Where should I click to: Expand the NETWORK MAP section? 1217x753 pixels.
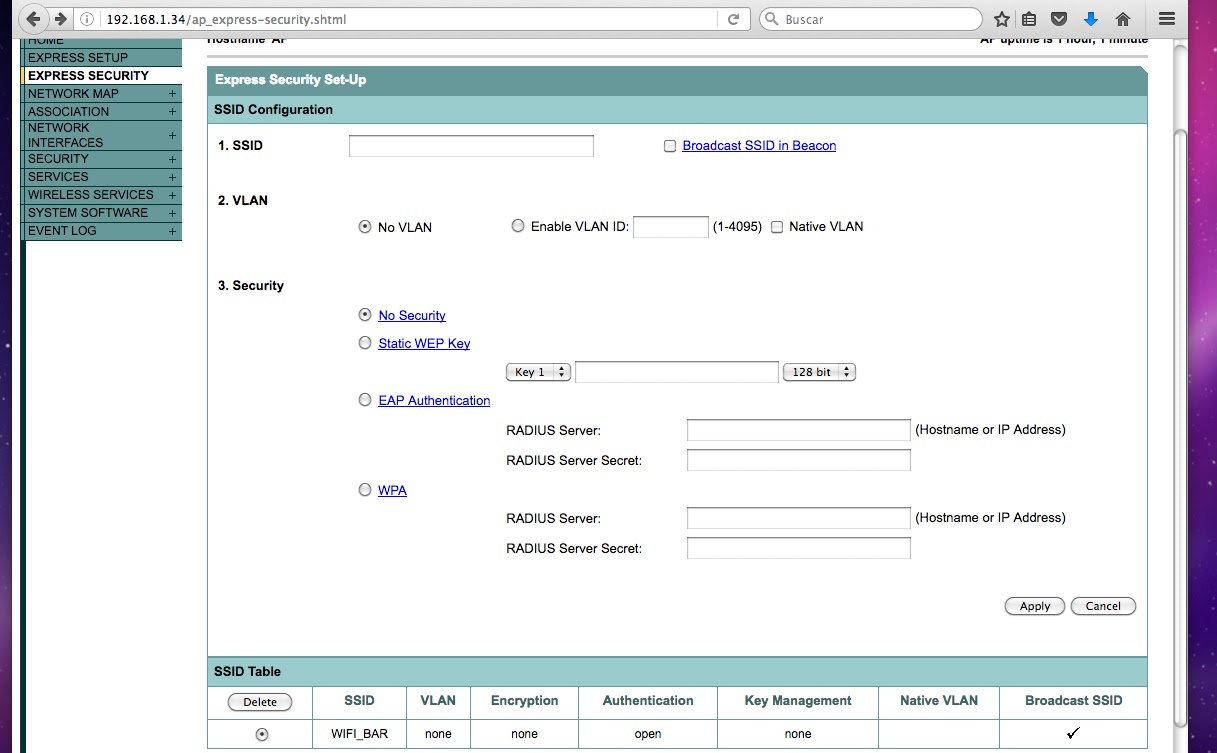171,93
